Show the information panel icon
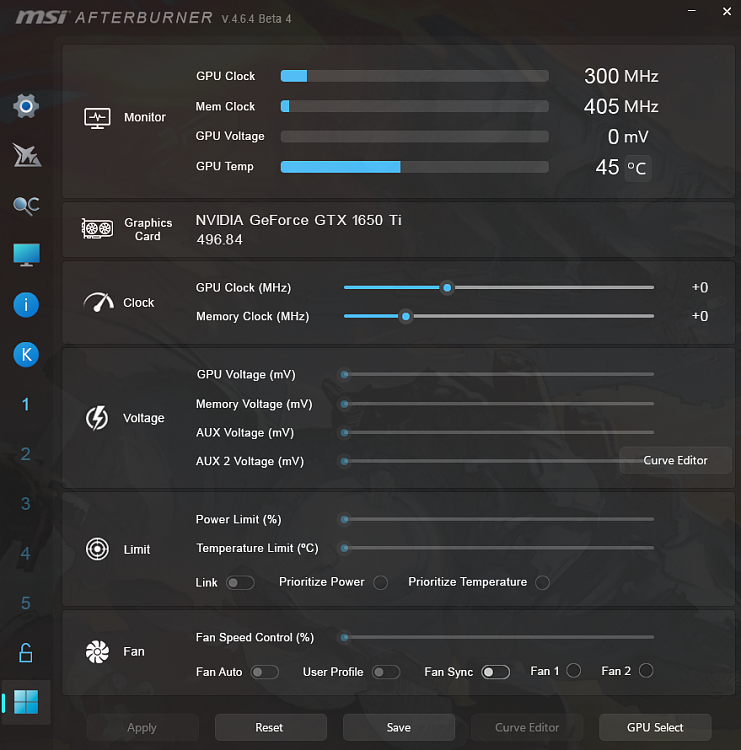Image resolution: width=741 pixels, height=750 pixels. tap(26, 305)
